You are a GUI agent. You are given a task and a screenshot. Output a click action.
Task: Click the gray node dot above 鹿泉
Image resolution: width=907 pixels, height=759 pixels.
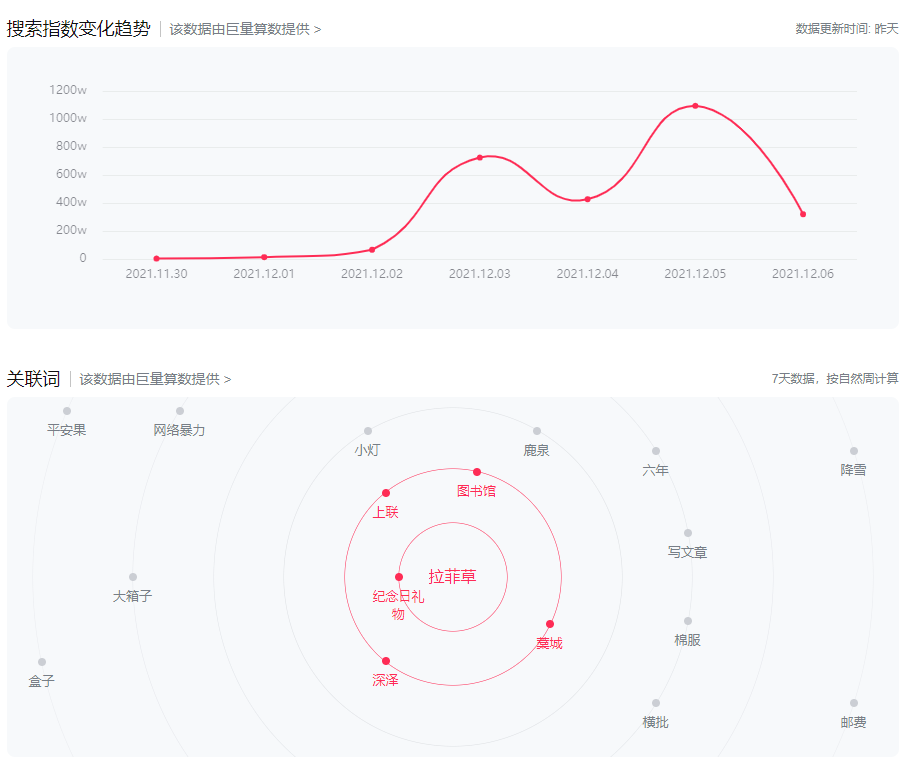tap(537, 431)
